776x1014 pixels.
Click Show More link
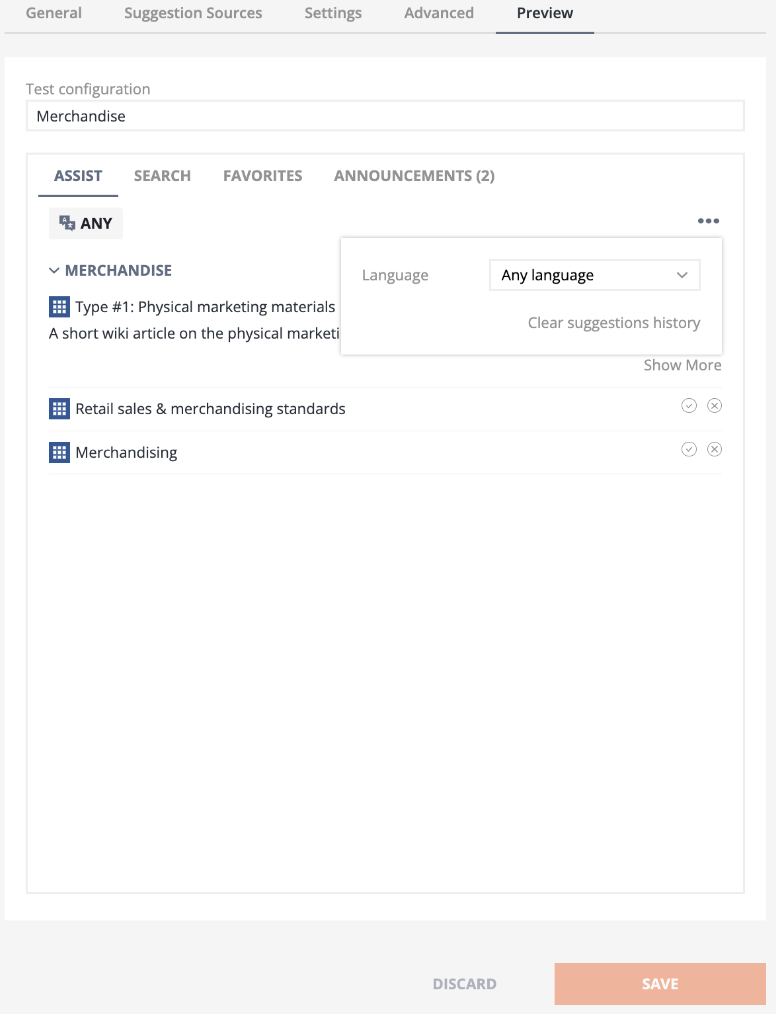[x=682, y=365]
